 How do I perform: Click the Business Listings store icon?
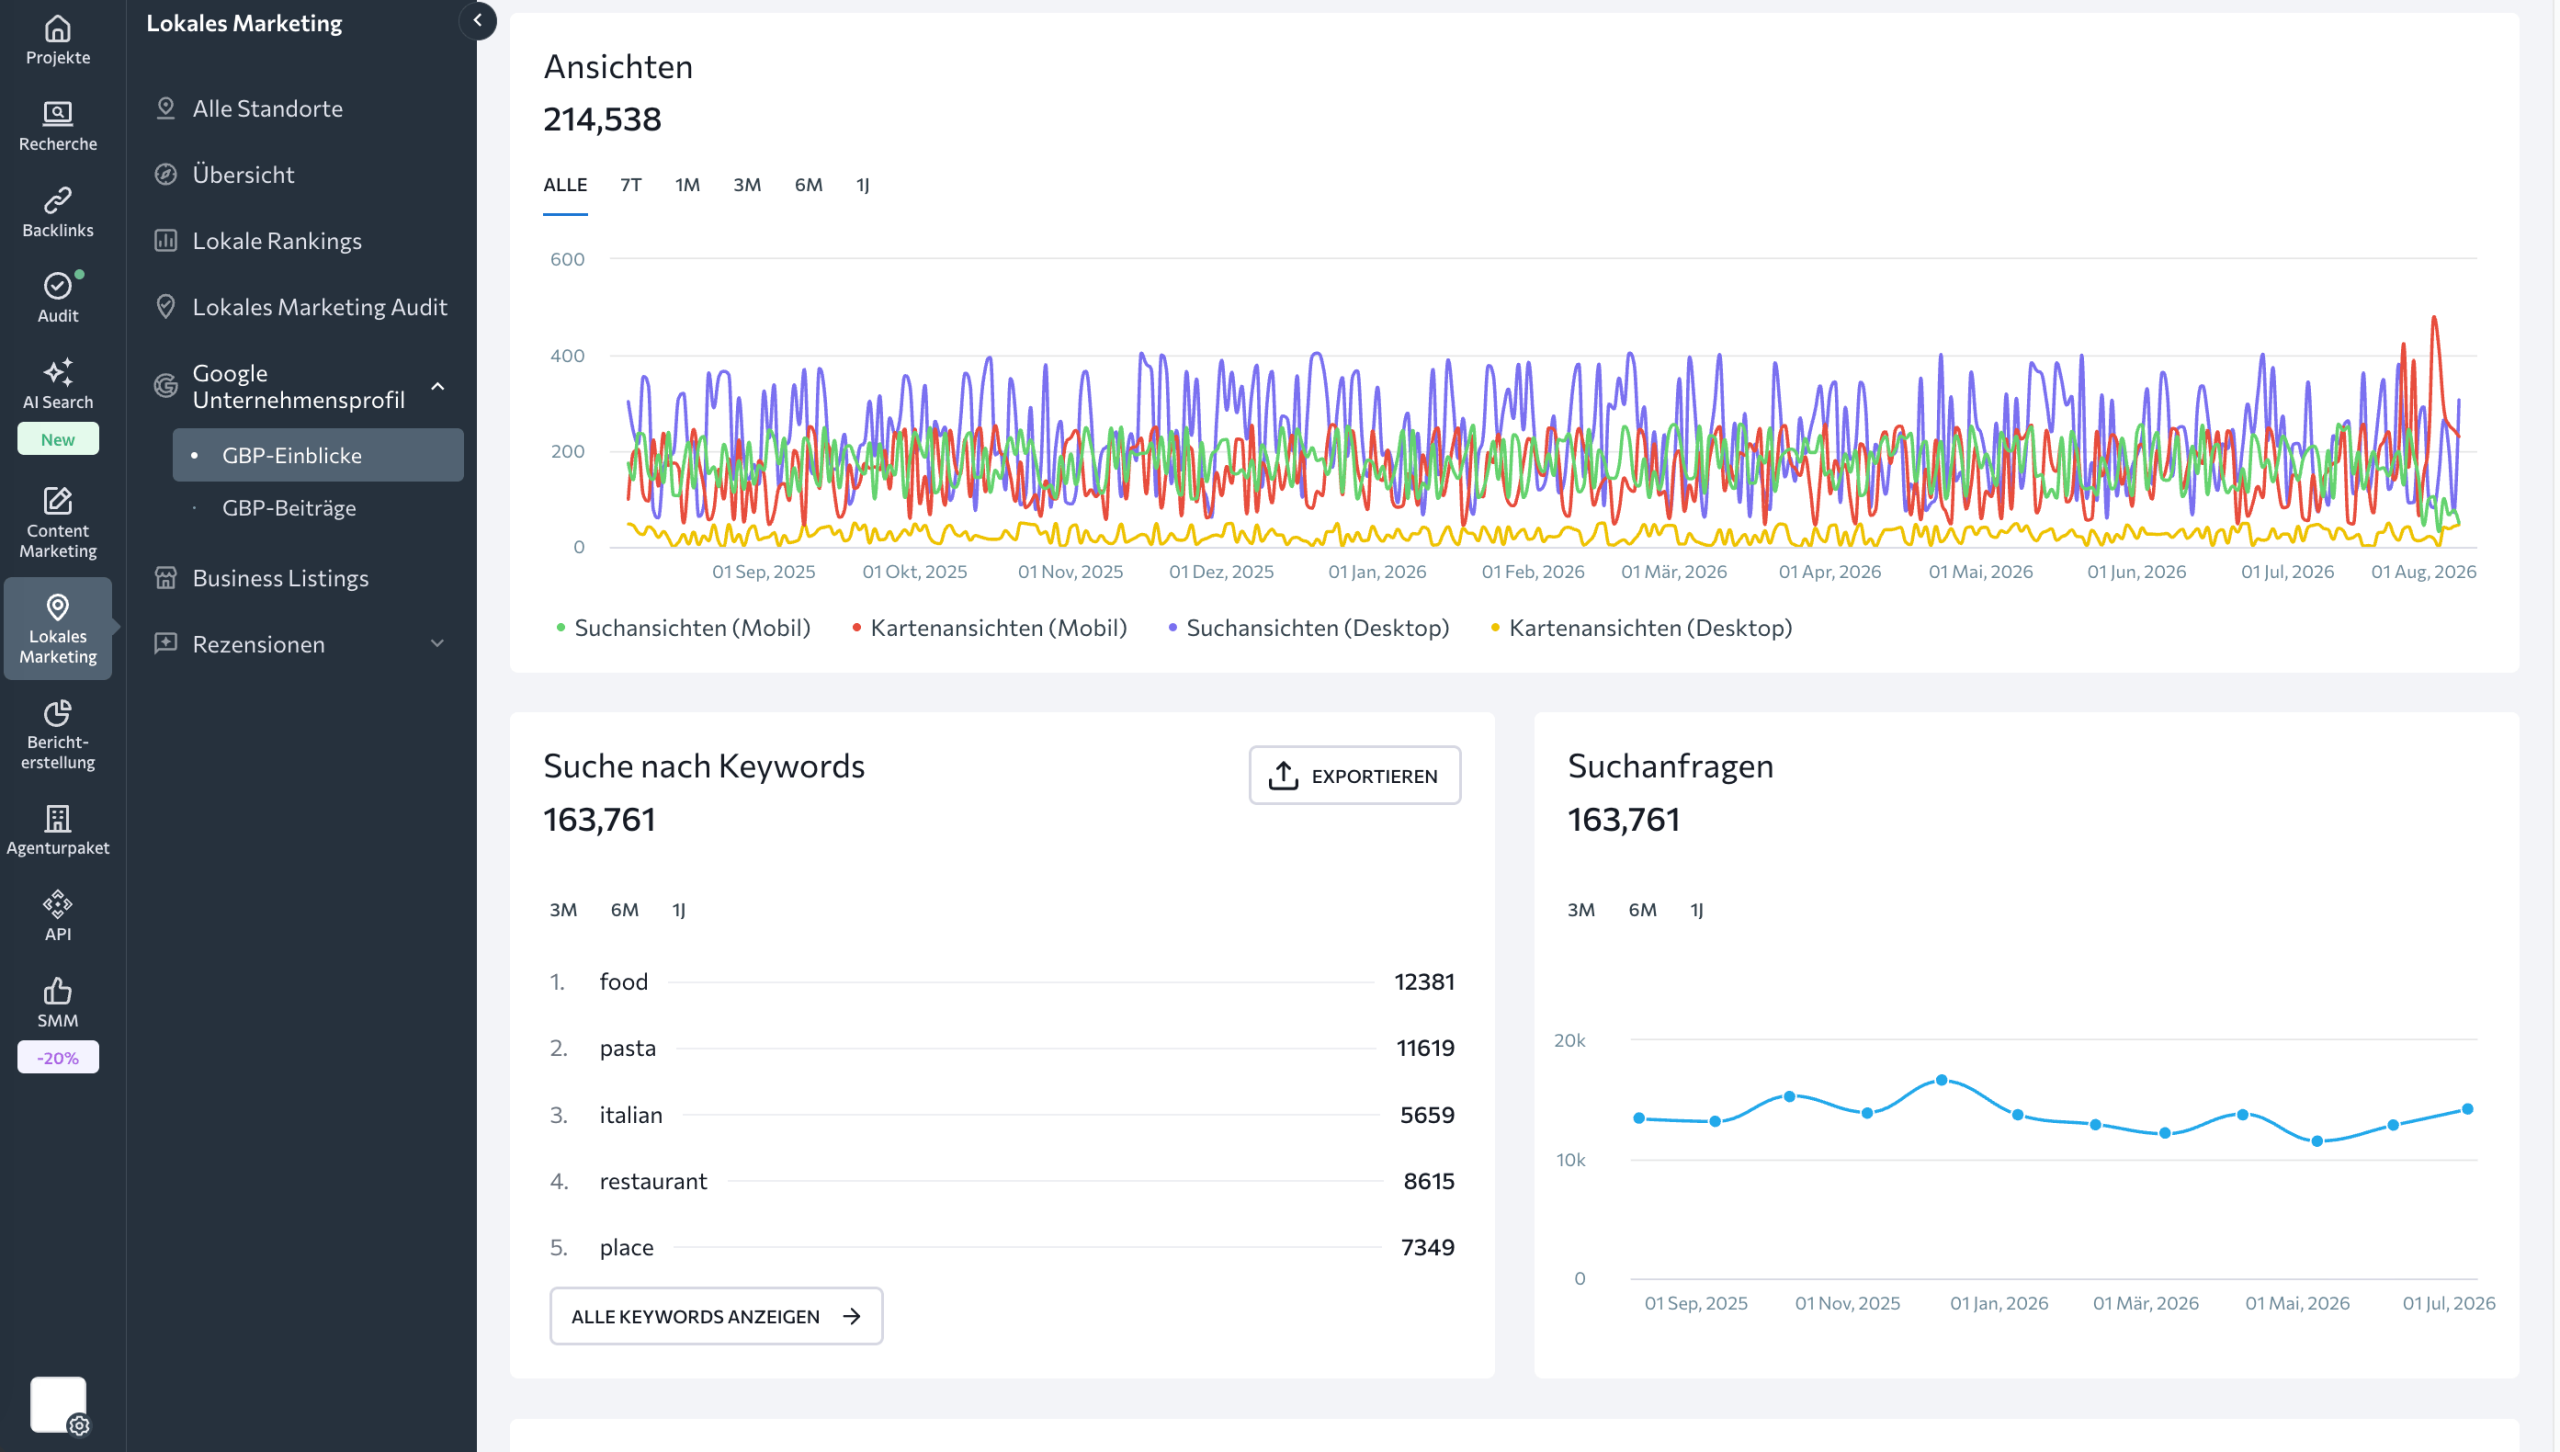point(166,578)
